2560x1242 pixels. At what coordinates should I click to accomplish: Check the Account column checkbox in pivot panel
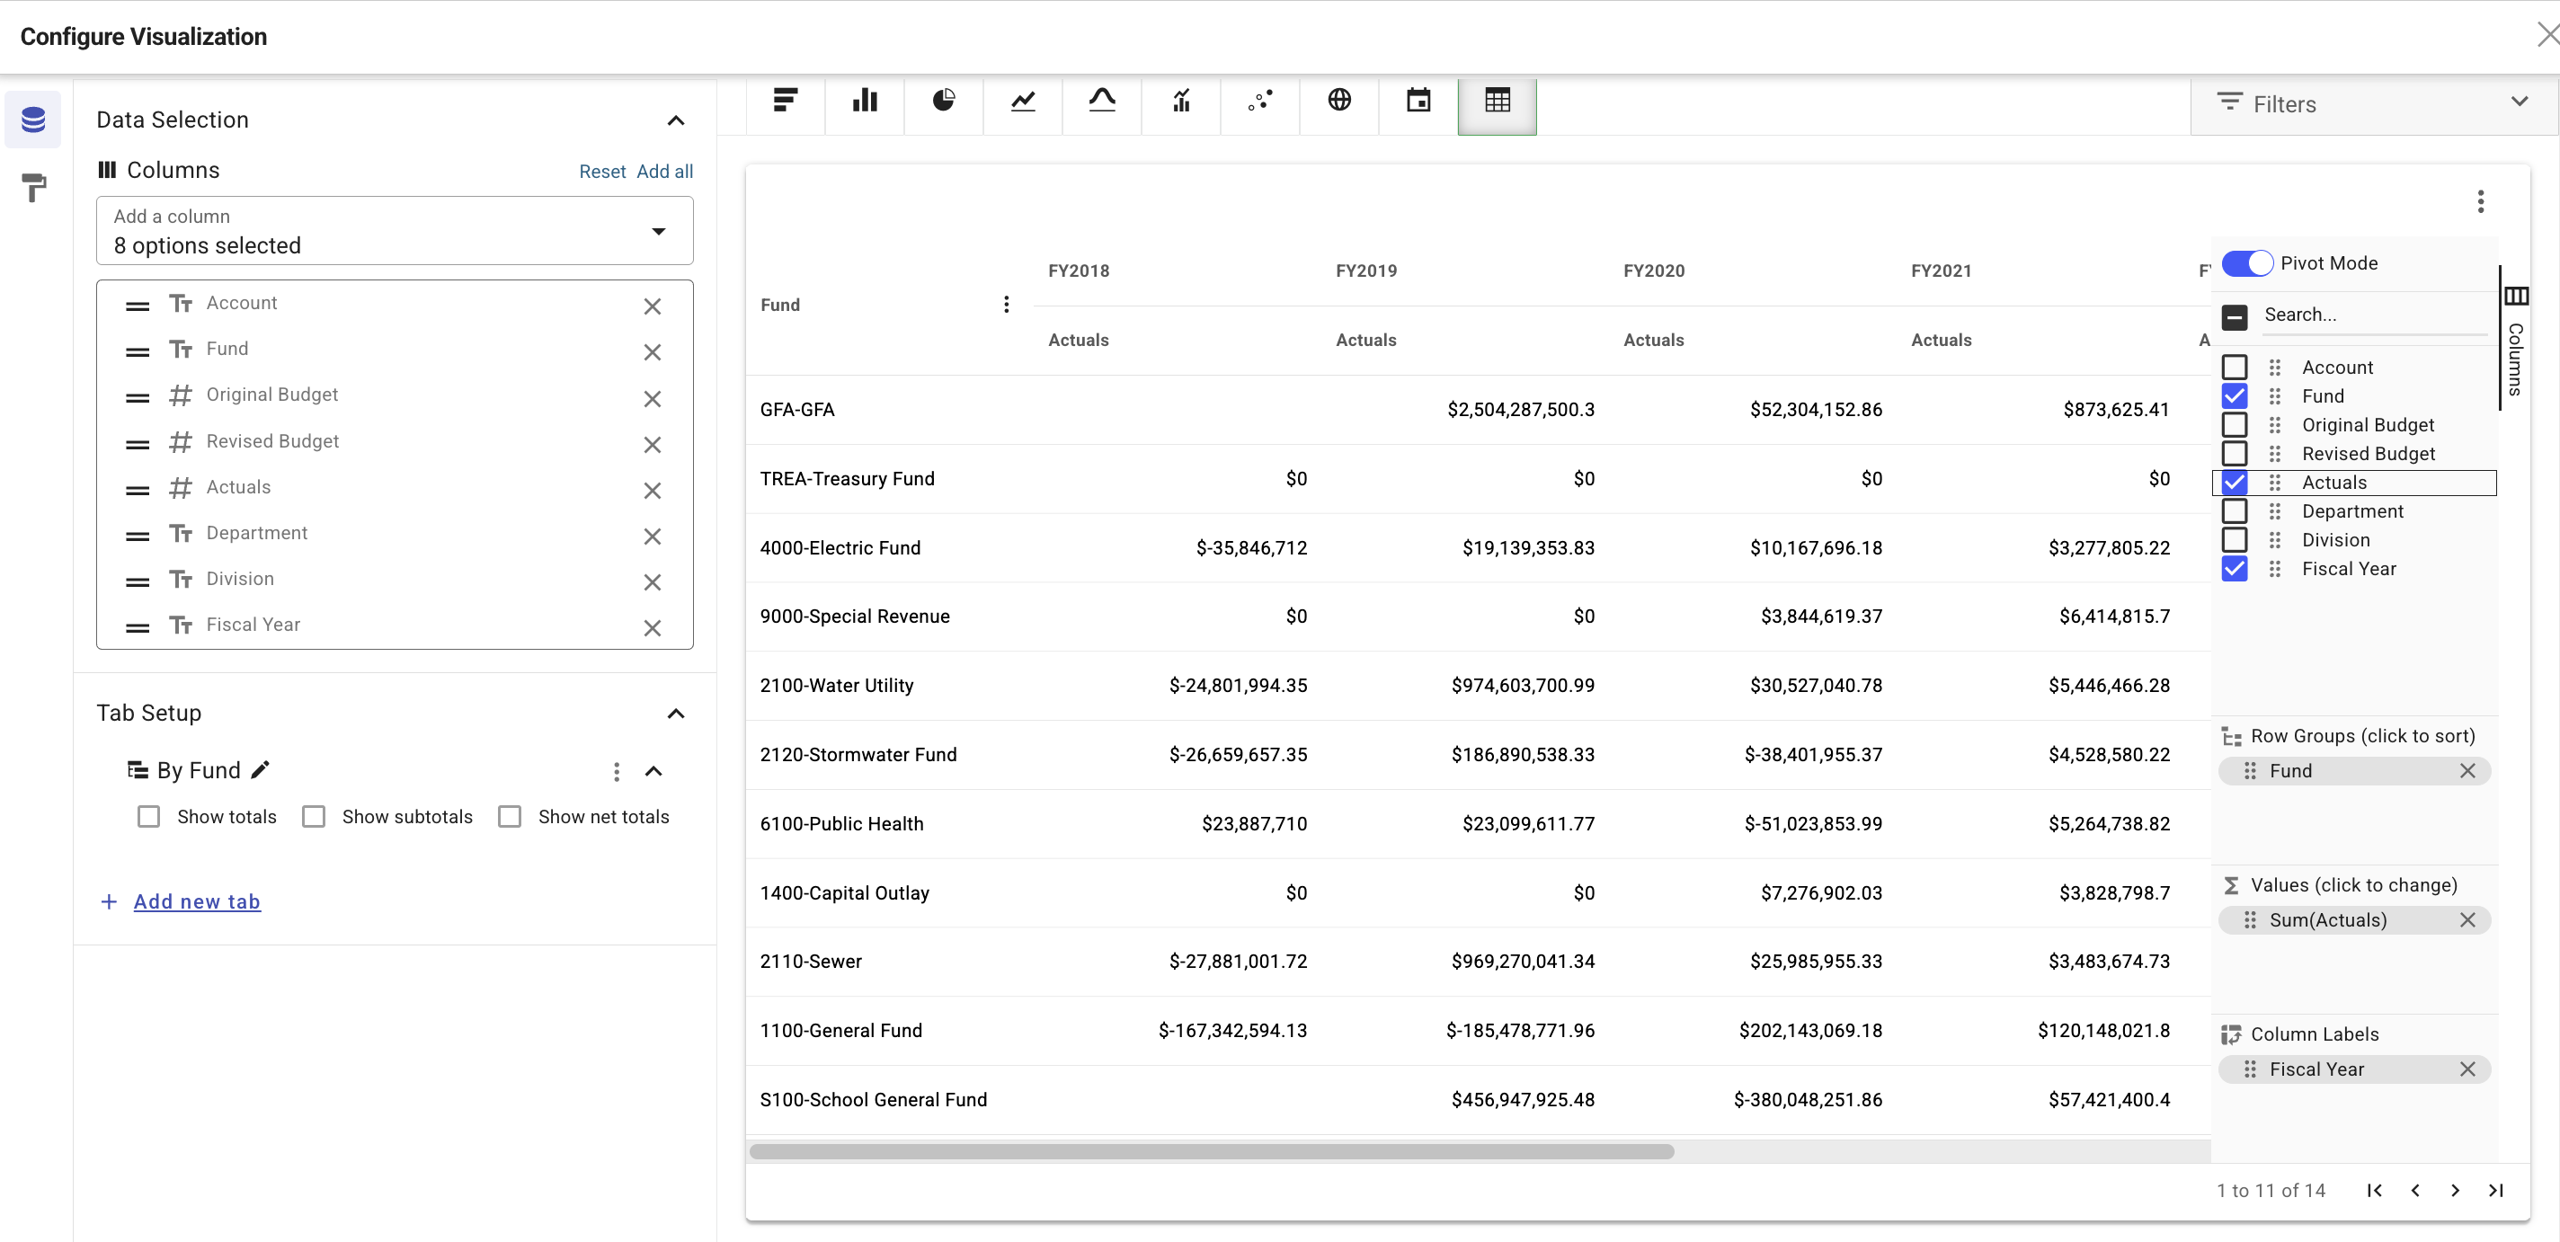tap(2234, 367)
